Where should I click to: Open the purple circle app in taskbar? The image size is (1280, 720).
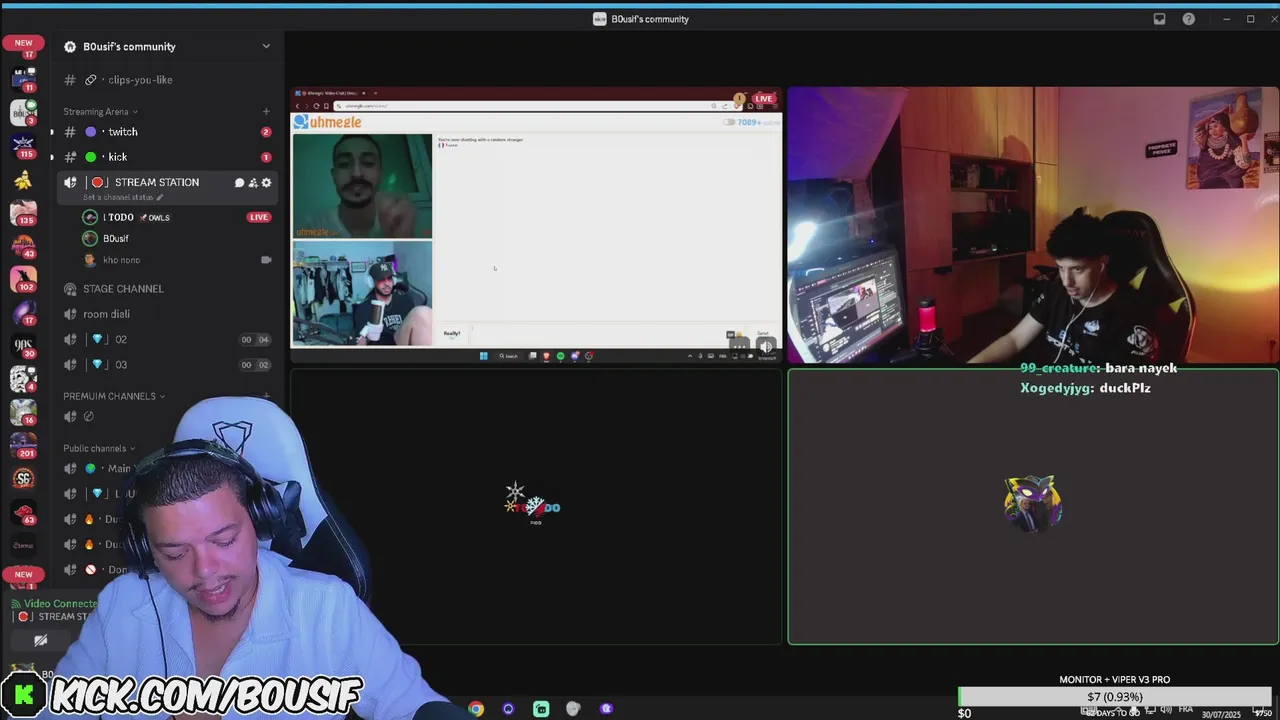click(x=508, y=709)
